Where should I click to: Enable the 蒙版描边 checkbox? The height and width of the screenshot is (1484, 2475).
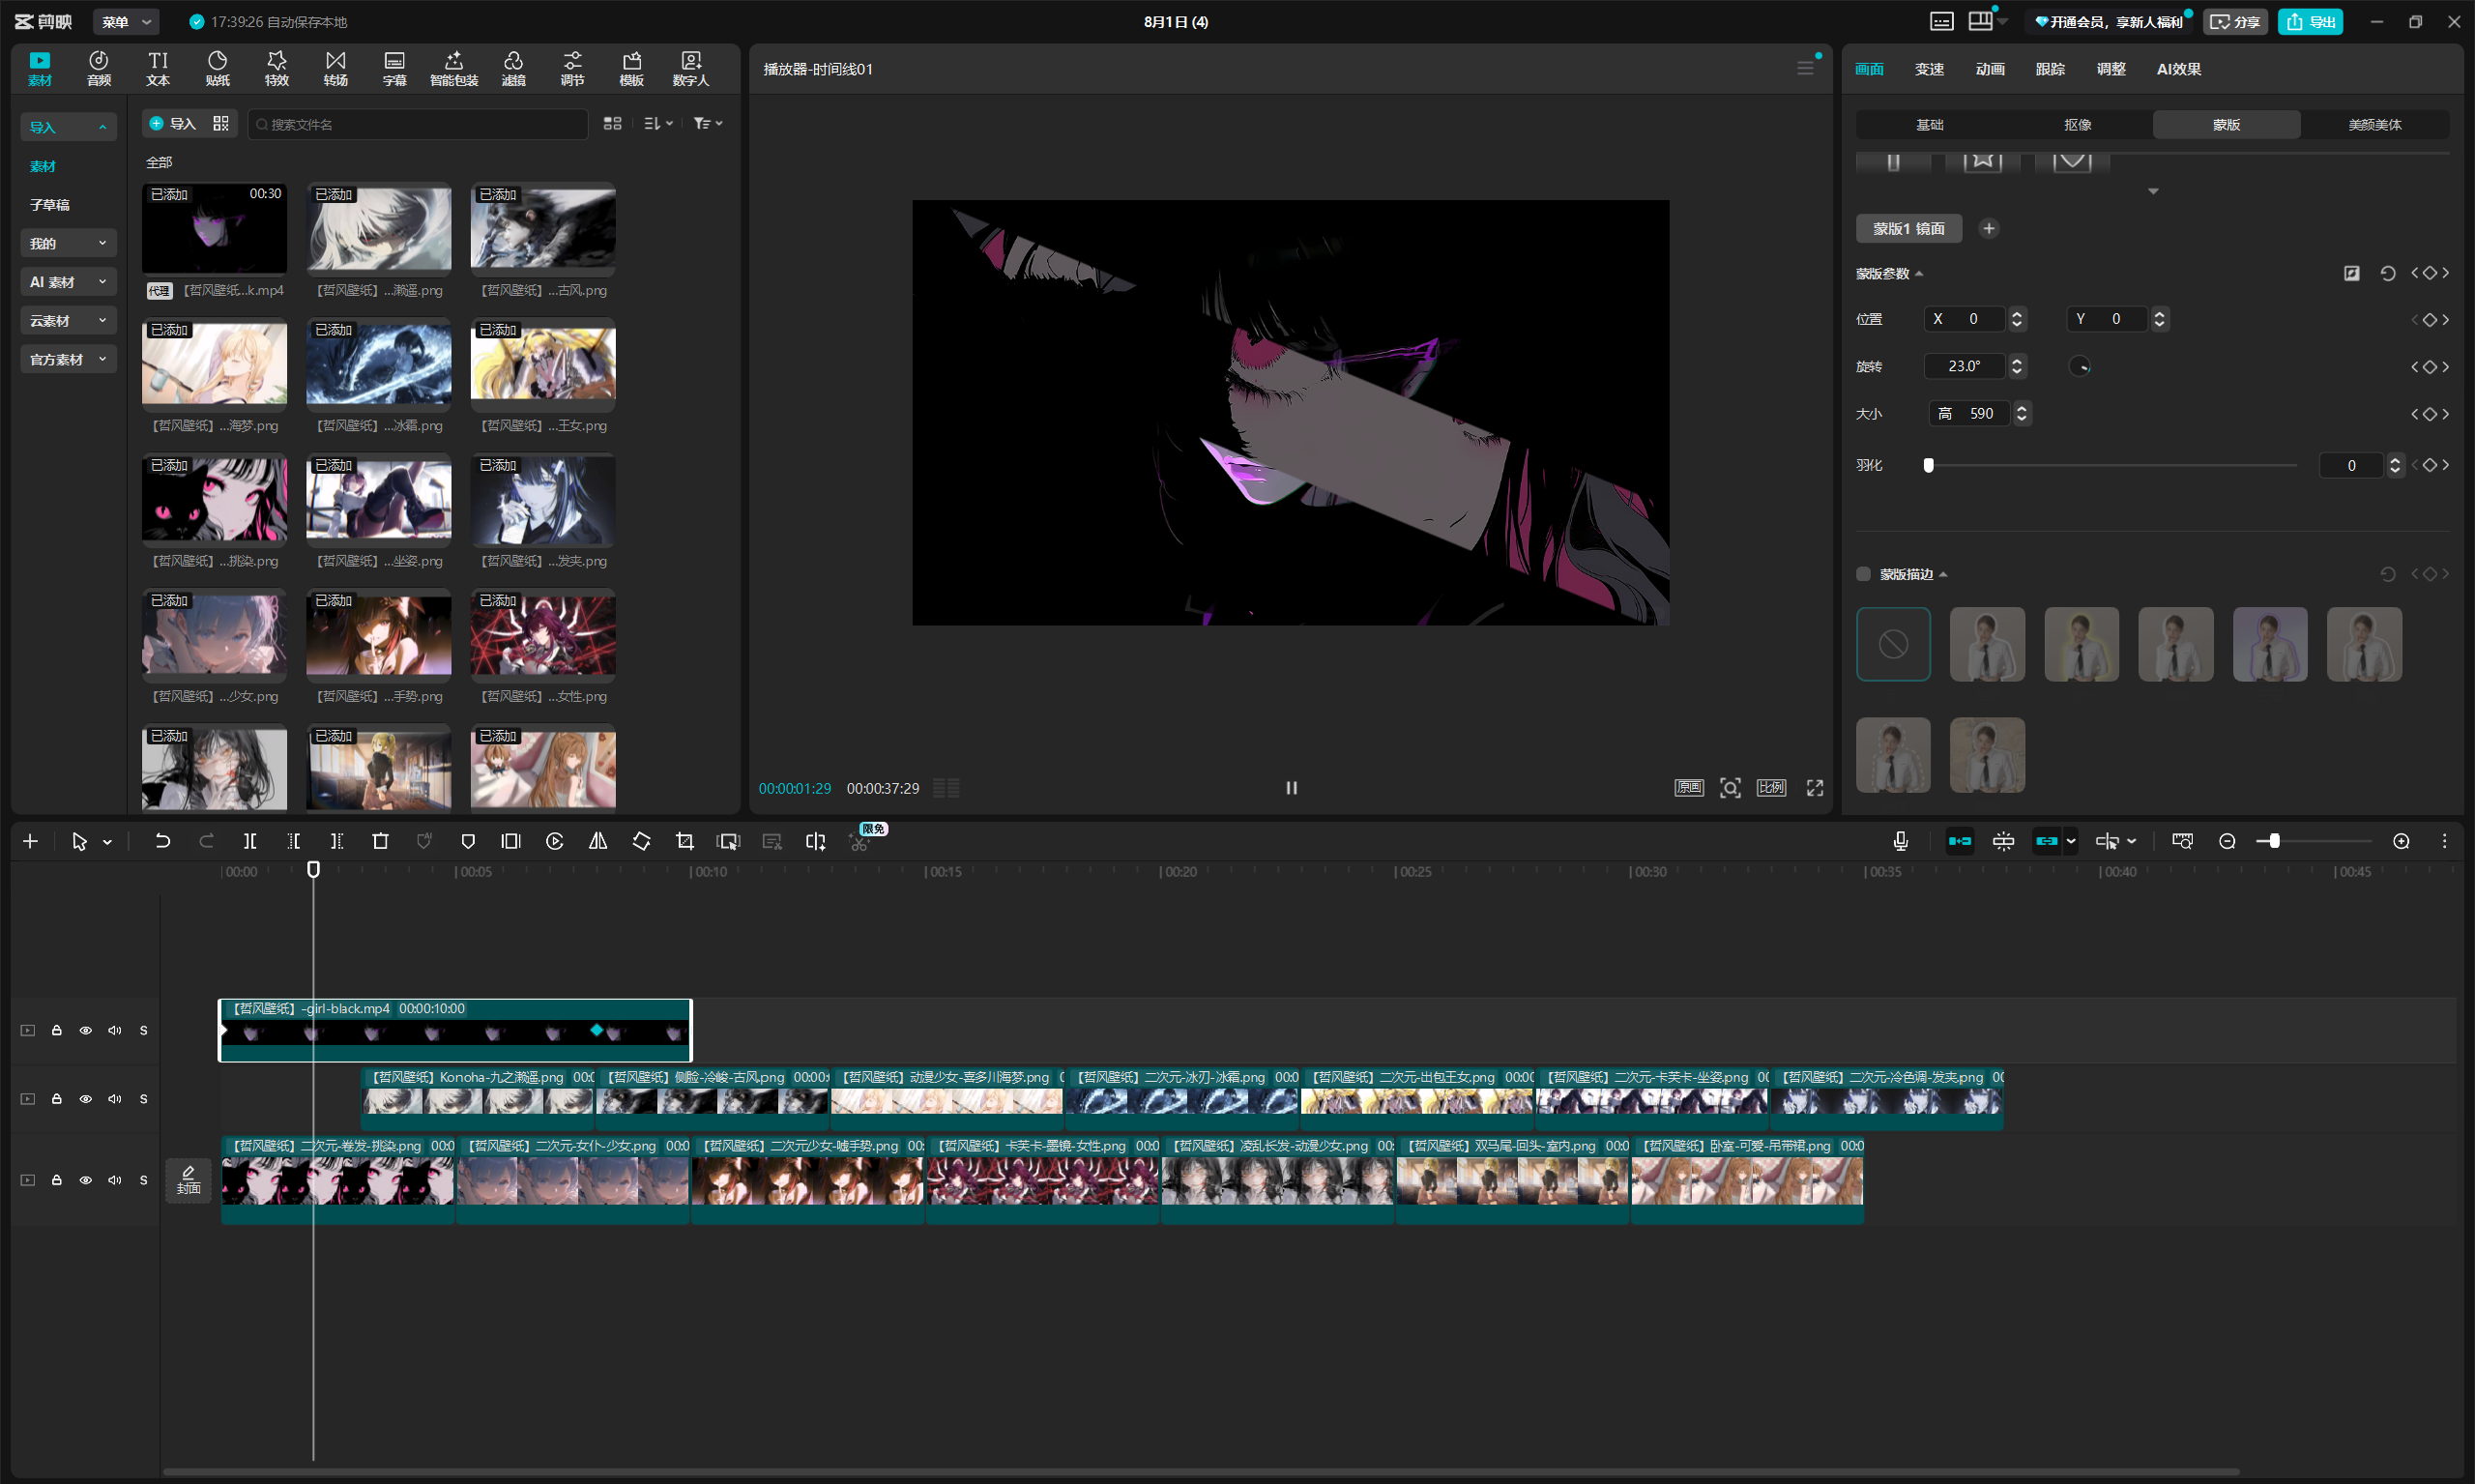click(1863, 574)
